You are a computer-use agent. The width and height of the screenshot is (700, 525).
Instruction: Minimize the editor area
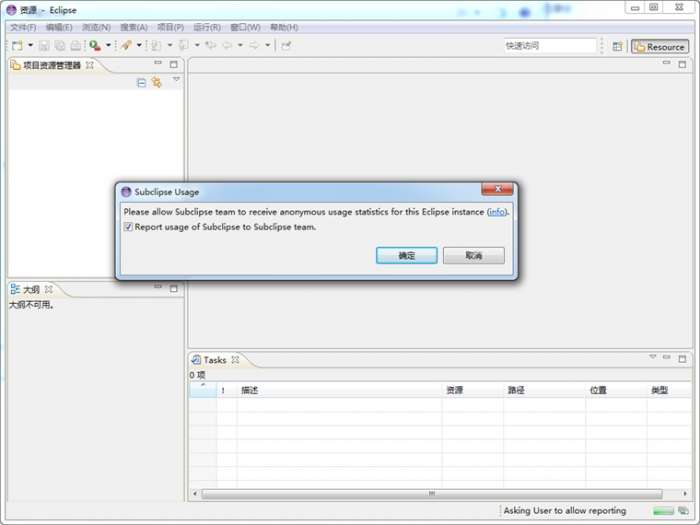click(667, 63)
